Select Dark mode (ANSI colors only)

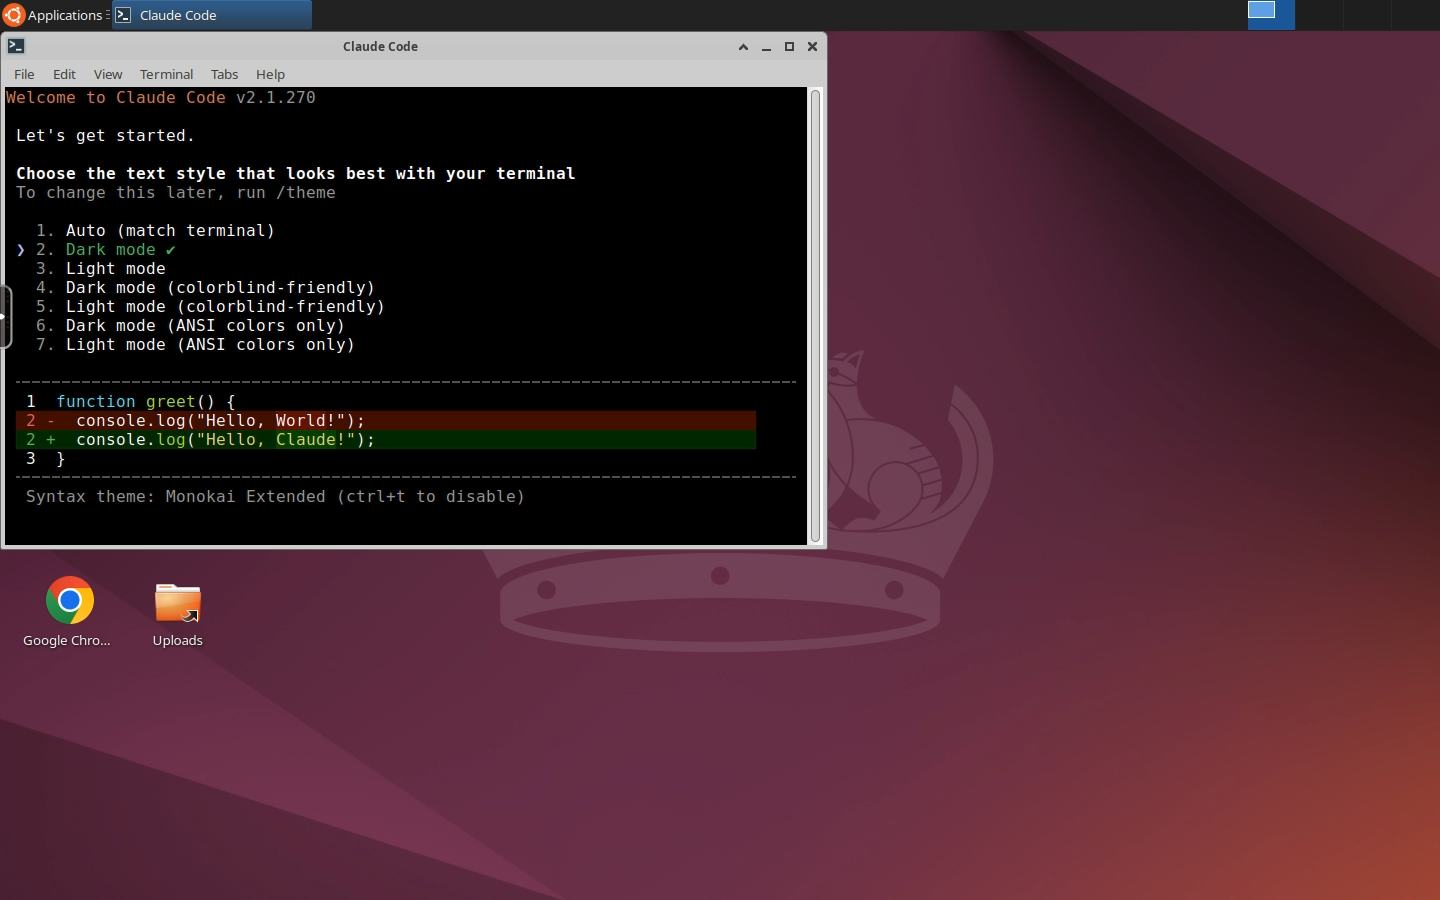click(x=190, y=326)
